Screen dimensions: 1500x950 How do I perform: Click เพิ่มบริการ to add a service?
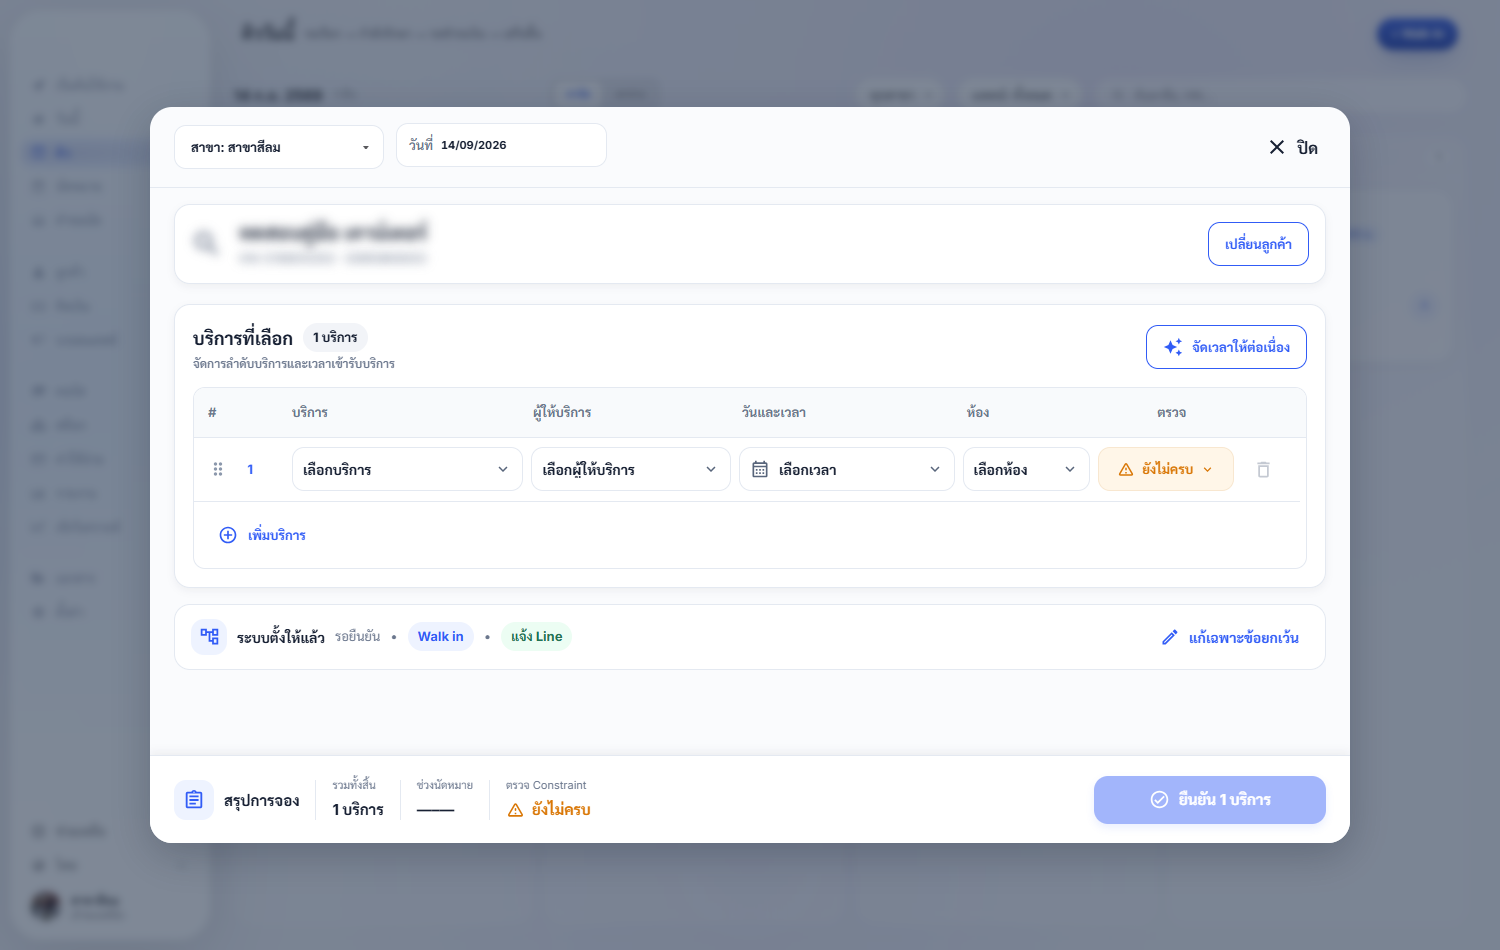[x=263, y=535]
